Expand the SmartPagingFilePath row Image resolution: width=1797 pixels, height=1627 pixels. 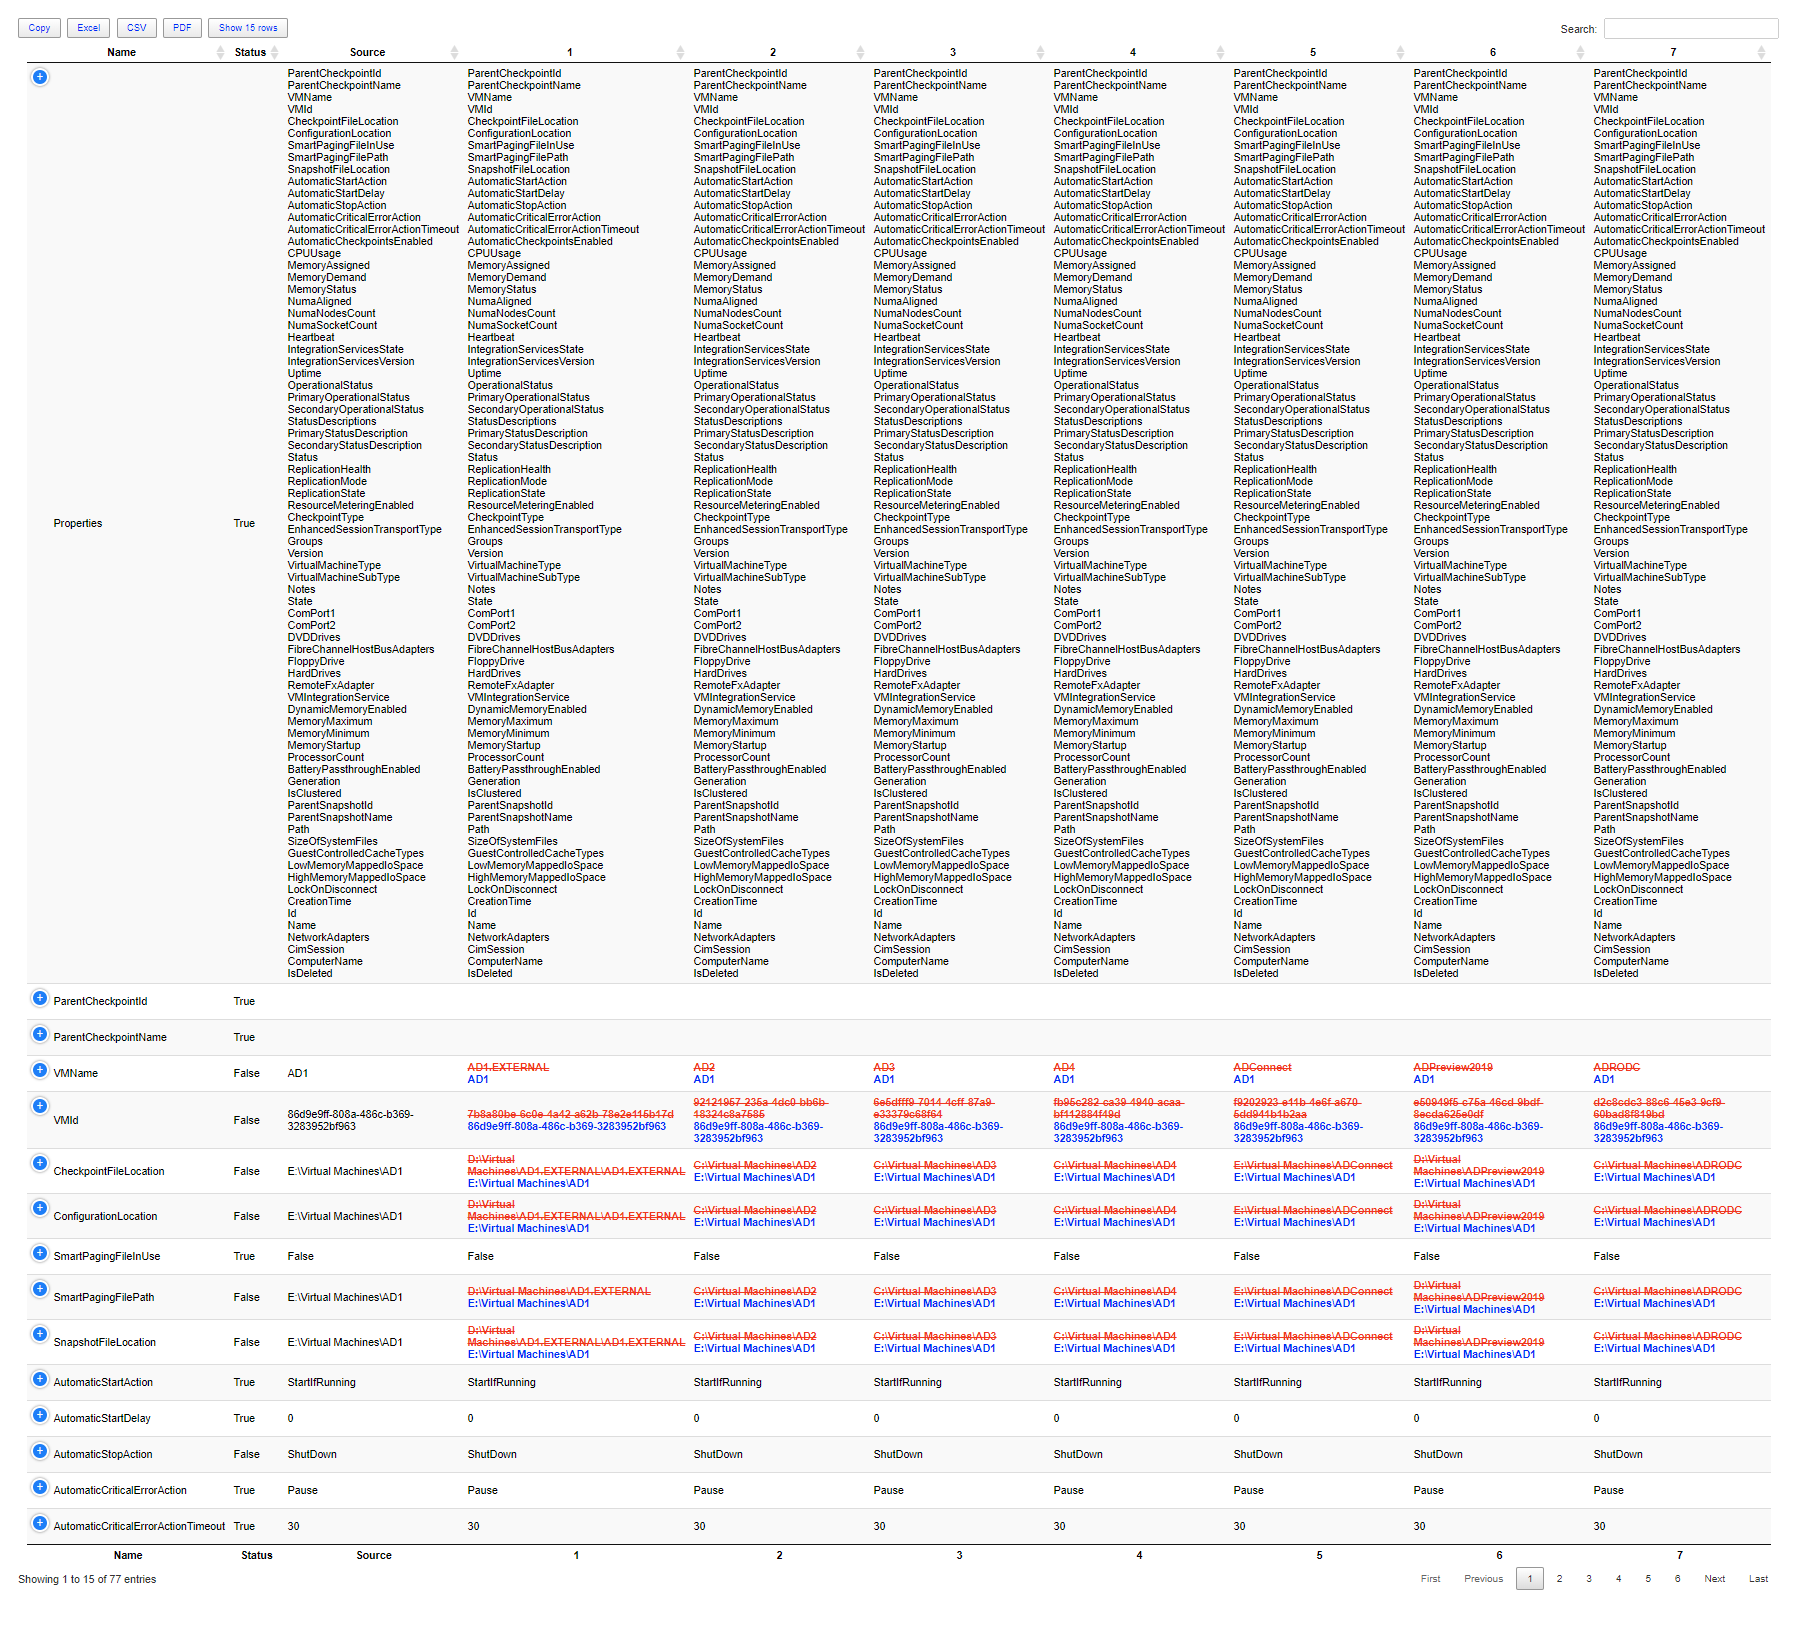click(x=40, y=1290)
